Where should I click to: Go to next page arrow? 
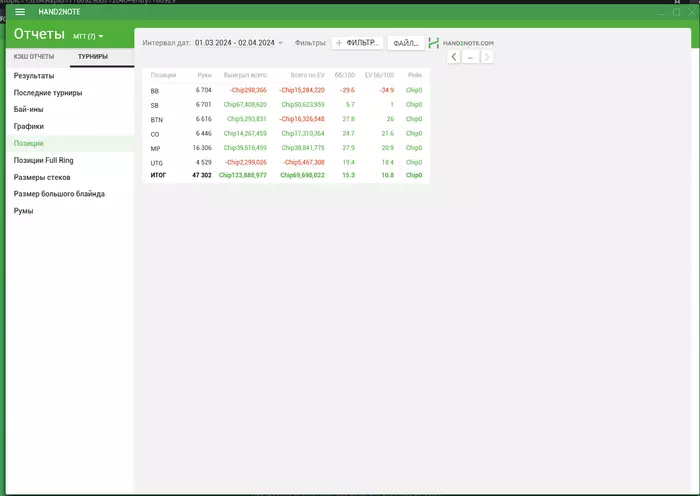pyautogui.click(x=487, y=57)
